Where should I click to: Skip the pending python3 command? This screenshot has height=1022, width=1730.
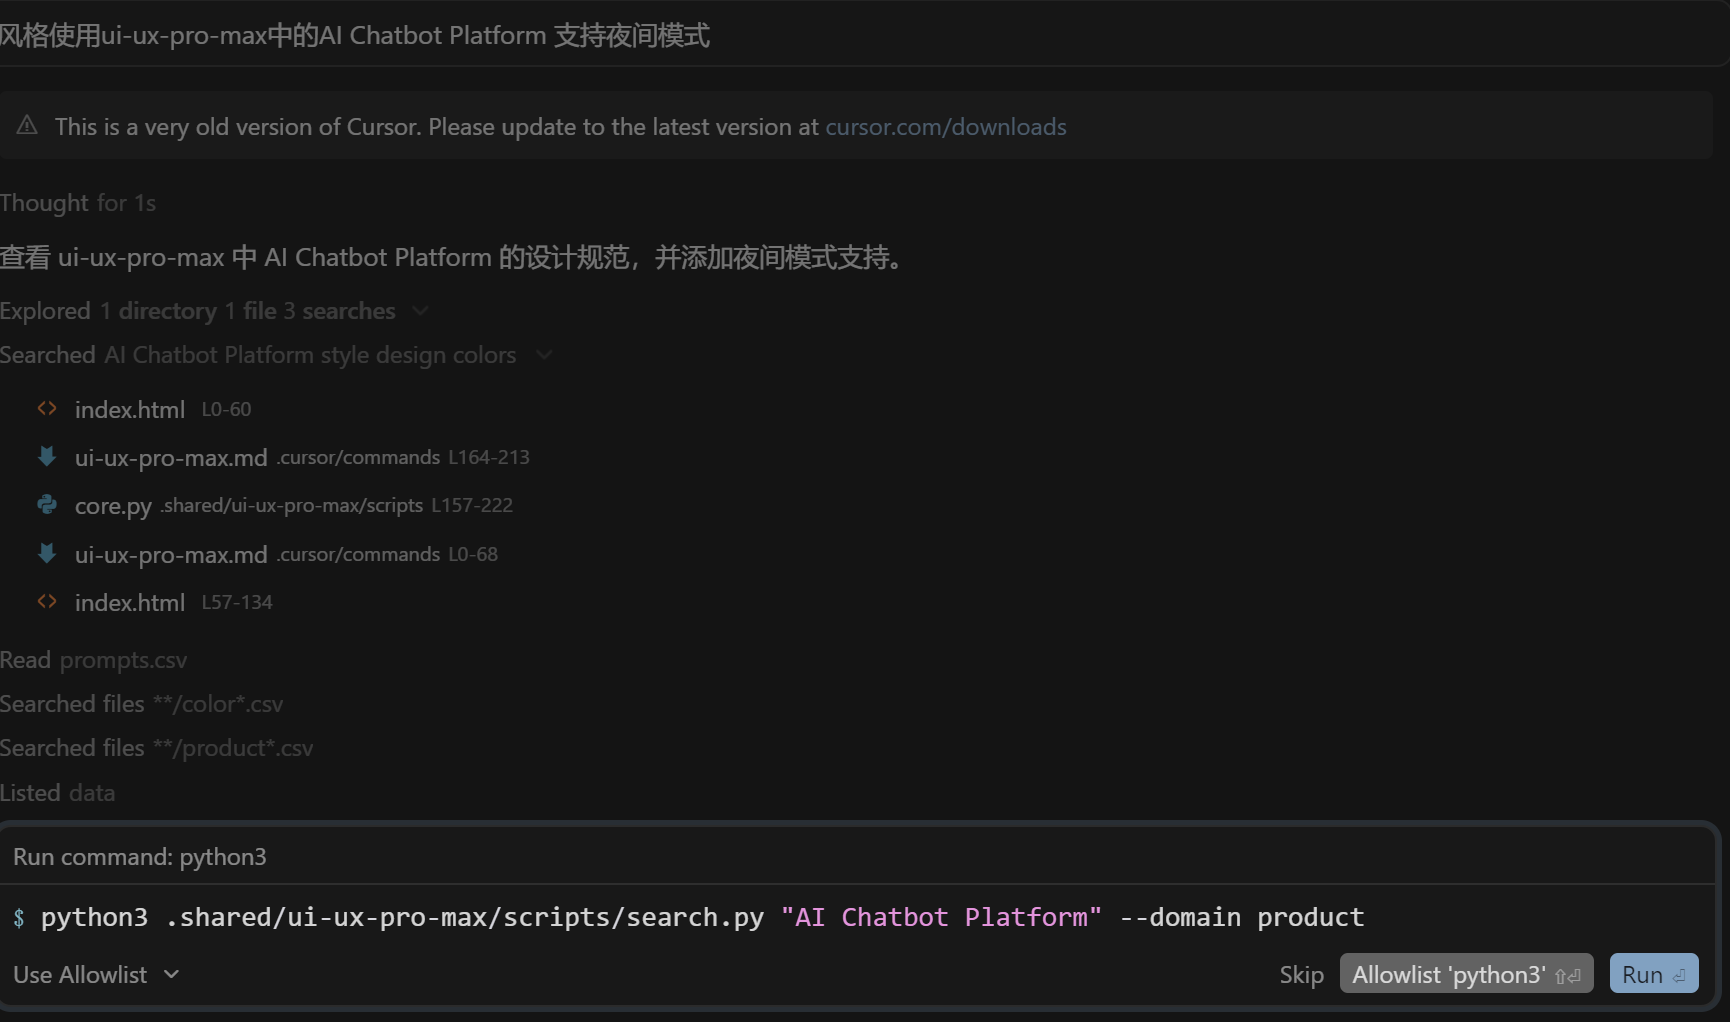[1300, 974]
